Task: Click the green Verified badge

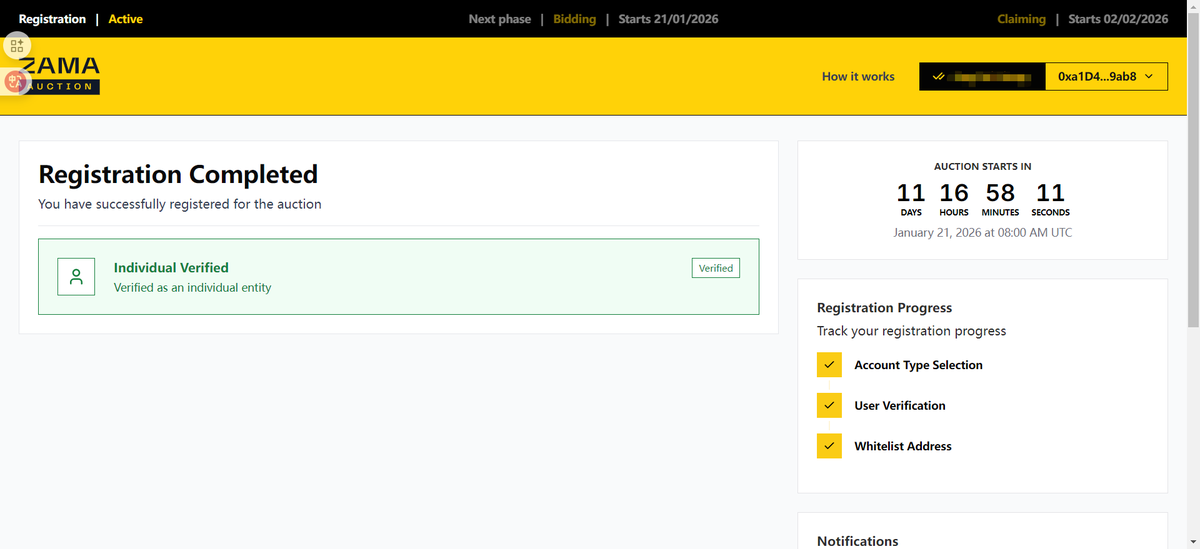Action: click(716, 268)
